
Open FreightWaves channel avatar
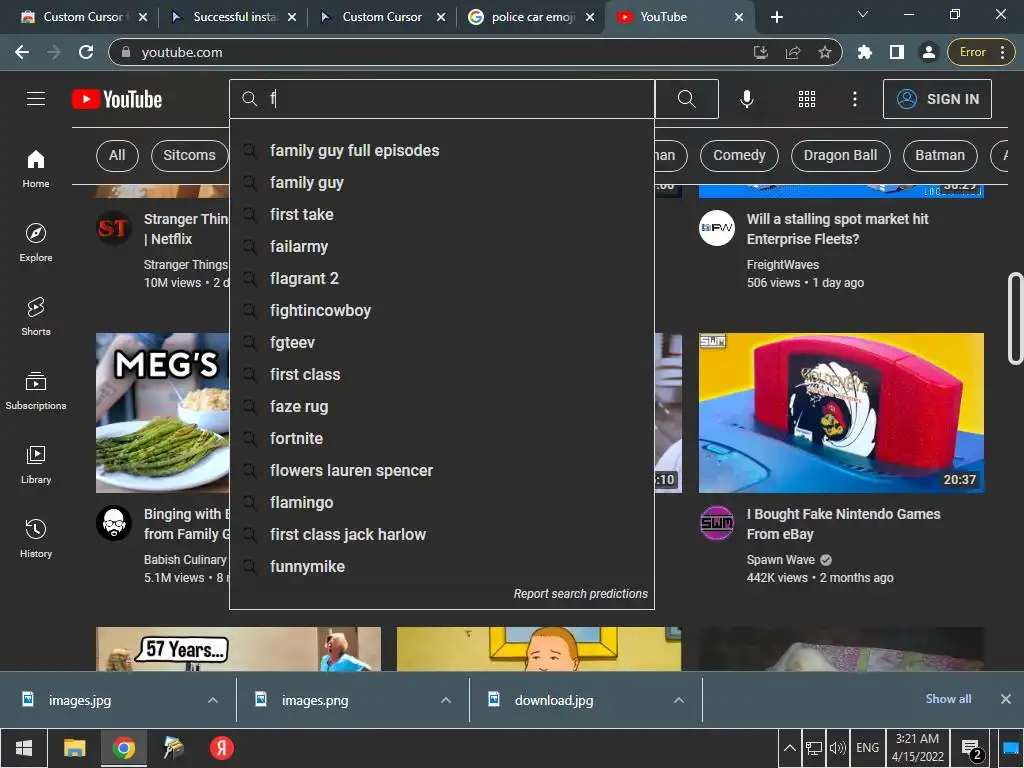pos(716,228)
